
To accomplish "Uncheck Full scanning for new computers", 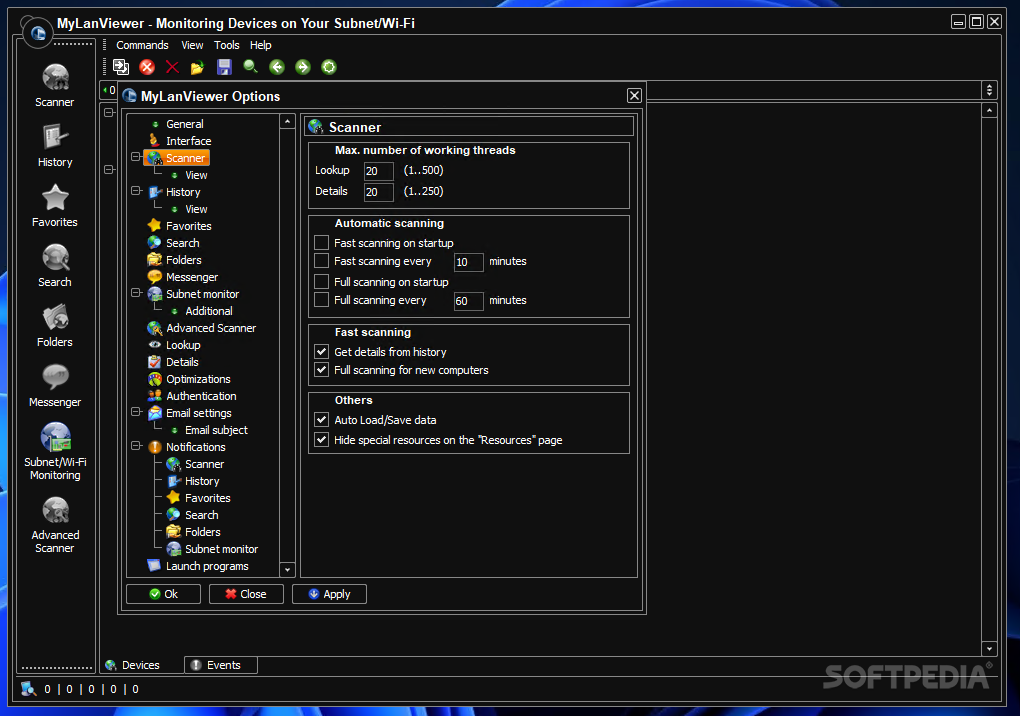I will tap(321, 370).
